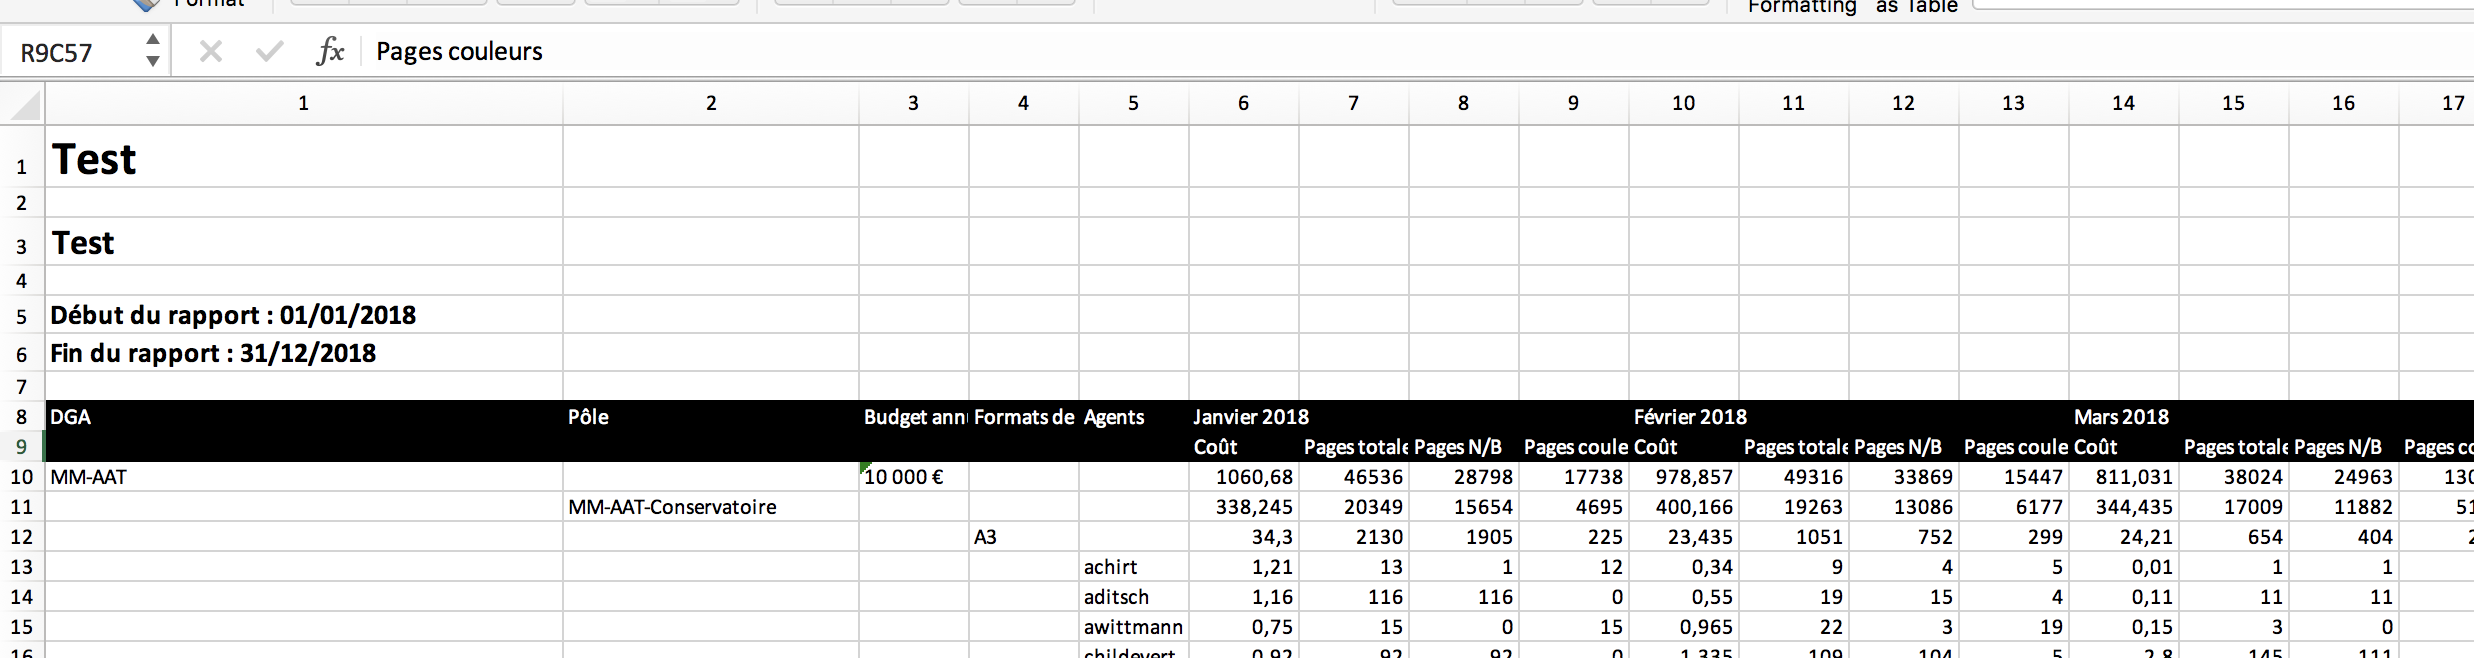Click the value 23,435

(x=1684, y=537)
